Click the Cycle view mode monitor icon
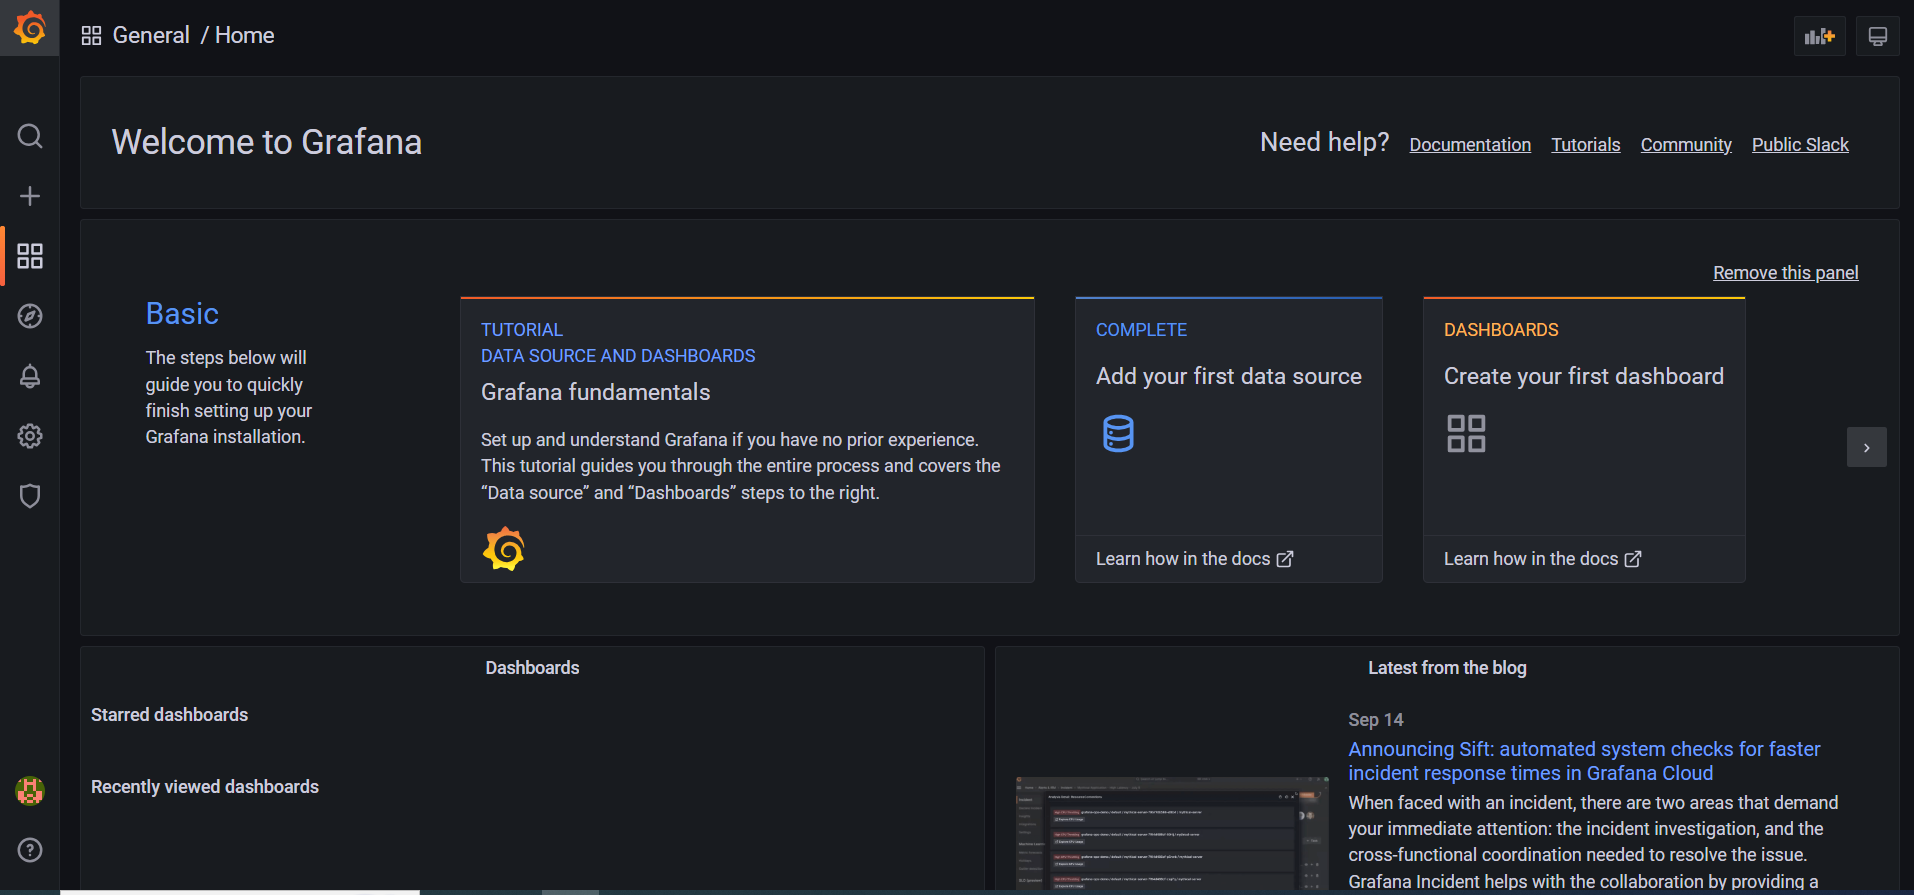The height and width of the screenshot is (895, 1914). point(1878,36)
